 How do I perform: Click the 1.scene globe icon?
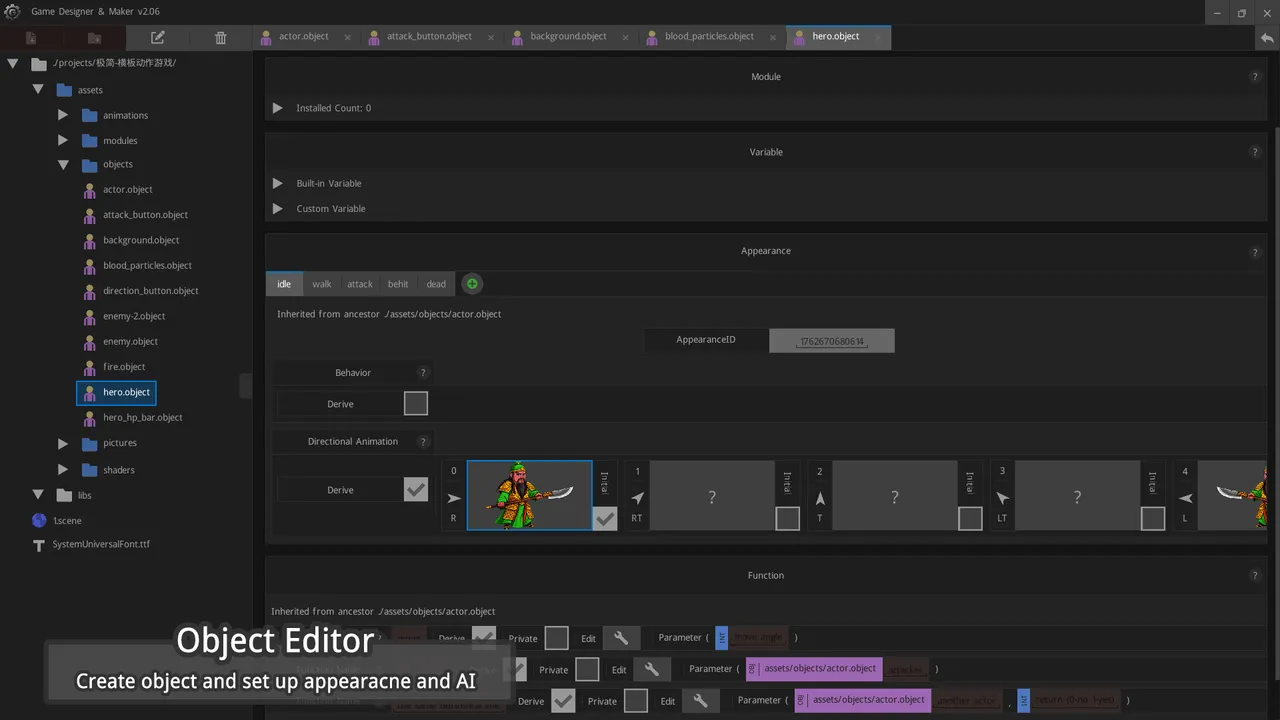pos(39,520)
